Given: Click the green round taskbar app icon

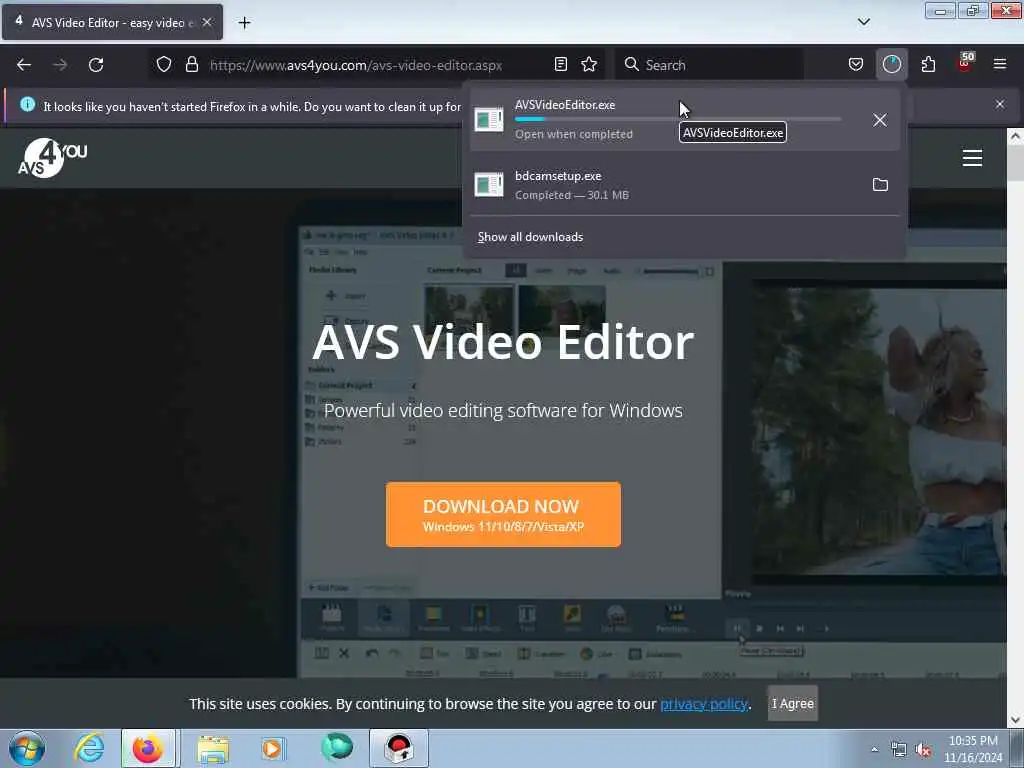Looking at the screenshot, I should coord(336,748).
